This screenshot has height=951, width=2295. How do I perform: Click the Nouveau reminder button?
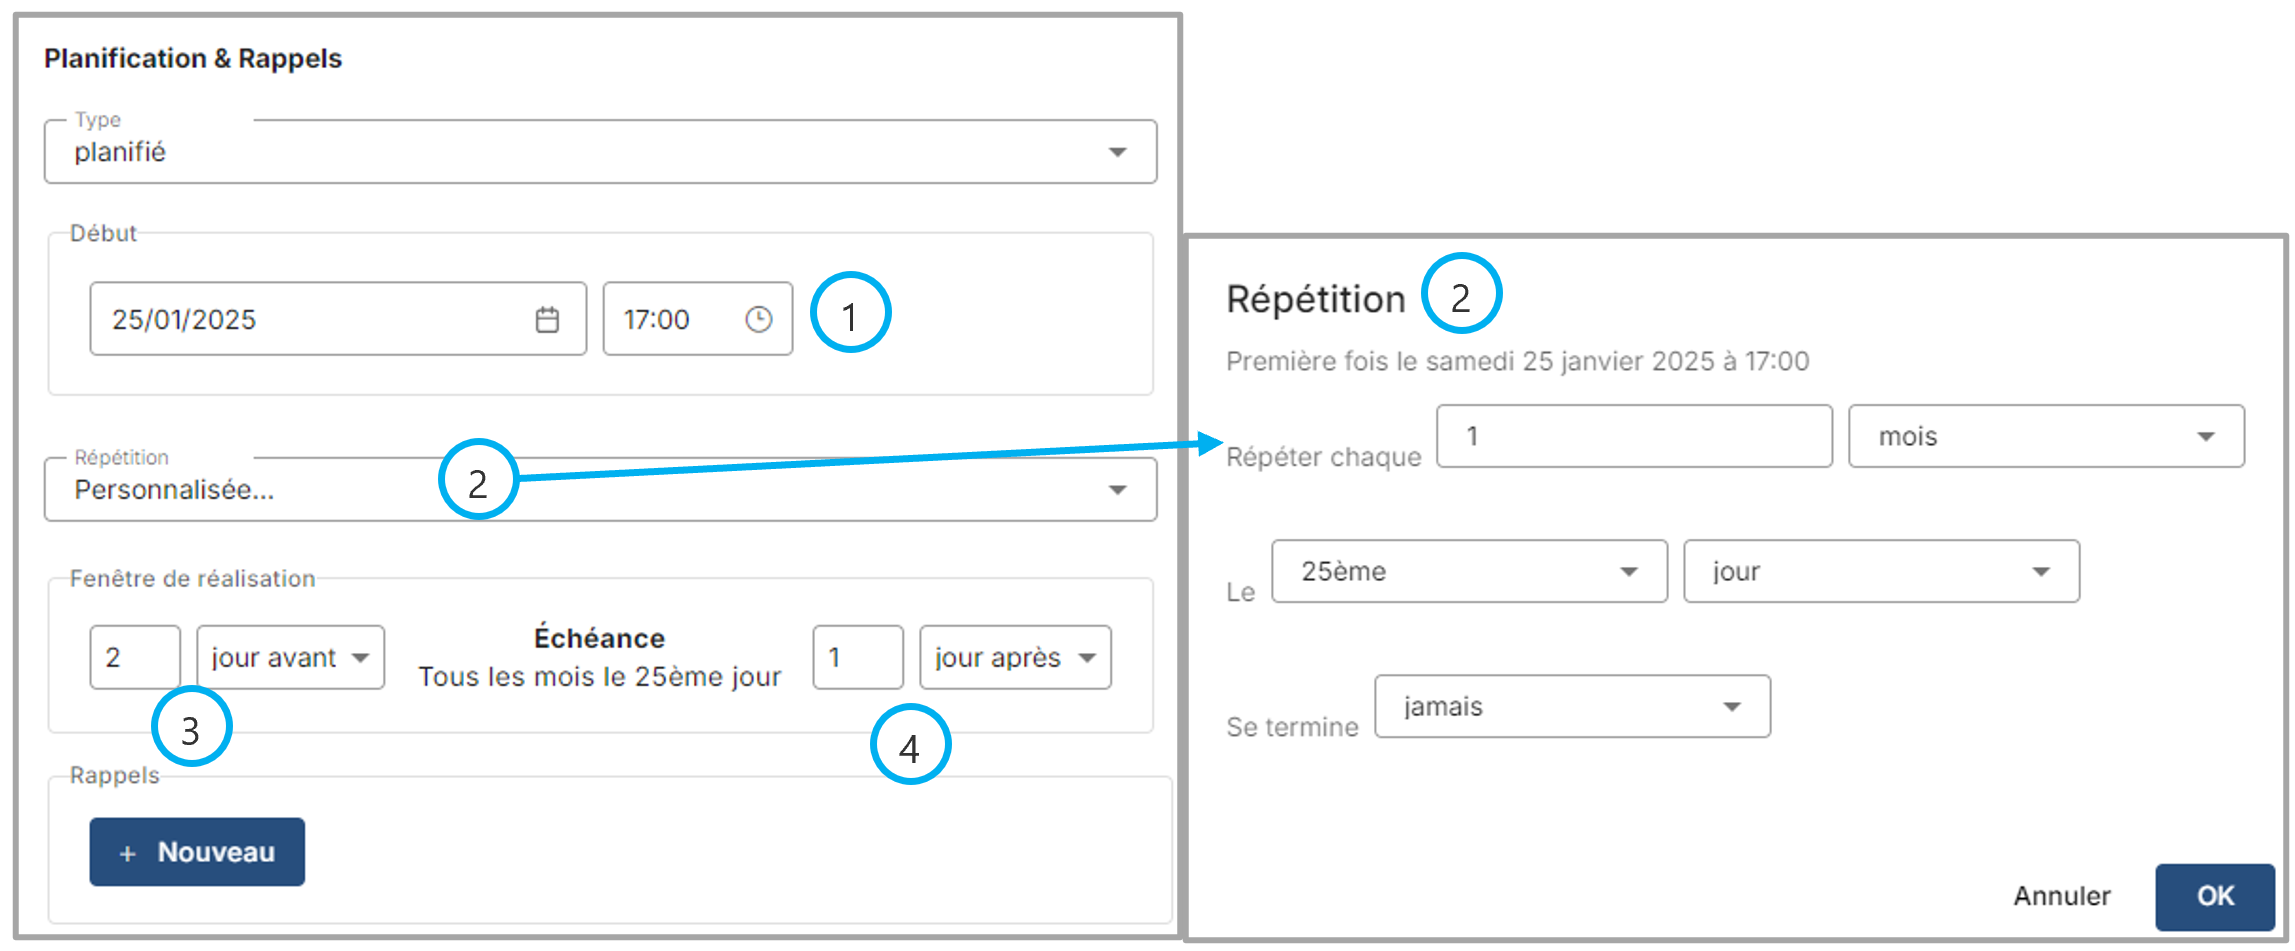pos(197,852)
